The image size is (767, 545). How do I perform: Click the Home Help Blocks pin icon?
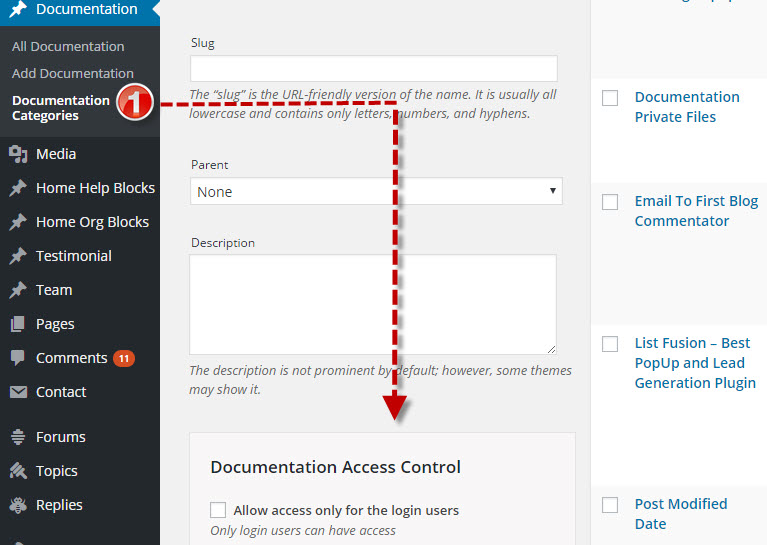(x=18, y=188)
